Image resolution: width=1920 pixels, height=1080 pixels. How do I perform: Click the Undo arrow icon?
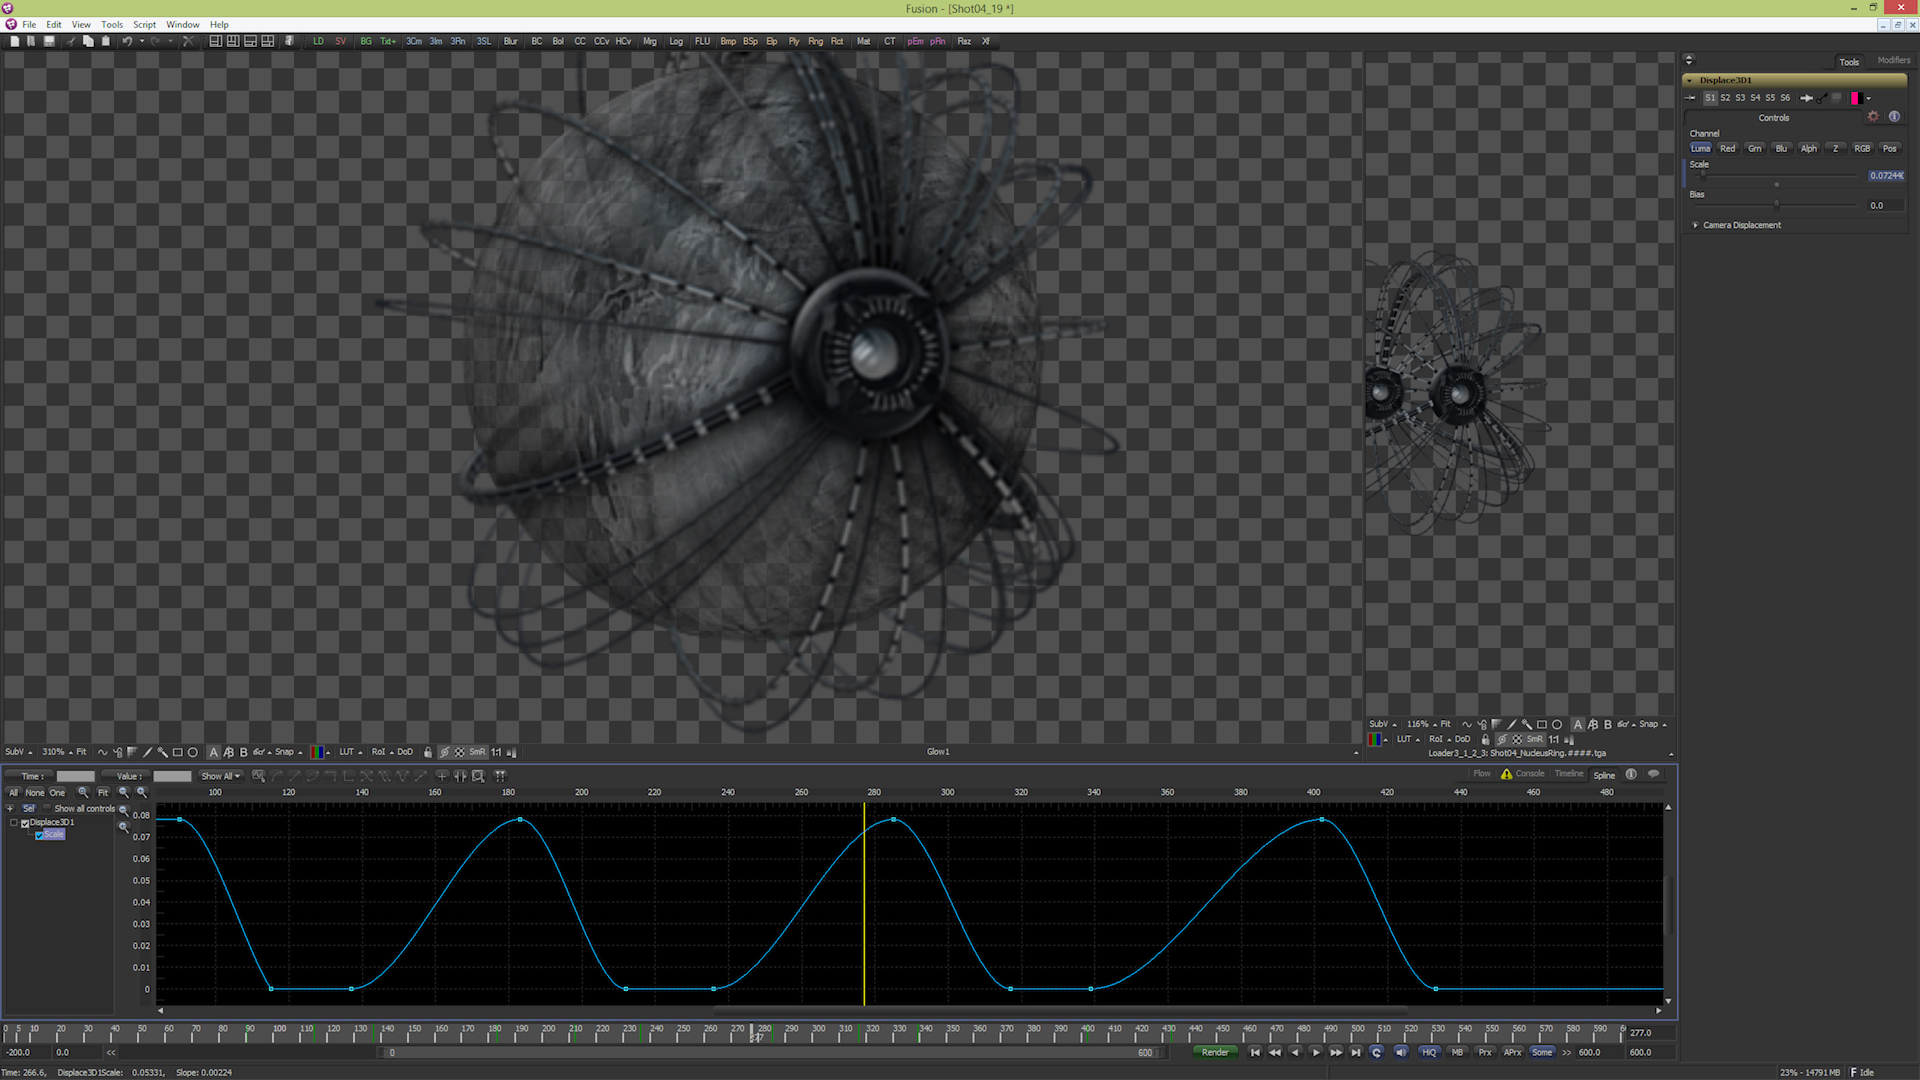point(127,41)
